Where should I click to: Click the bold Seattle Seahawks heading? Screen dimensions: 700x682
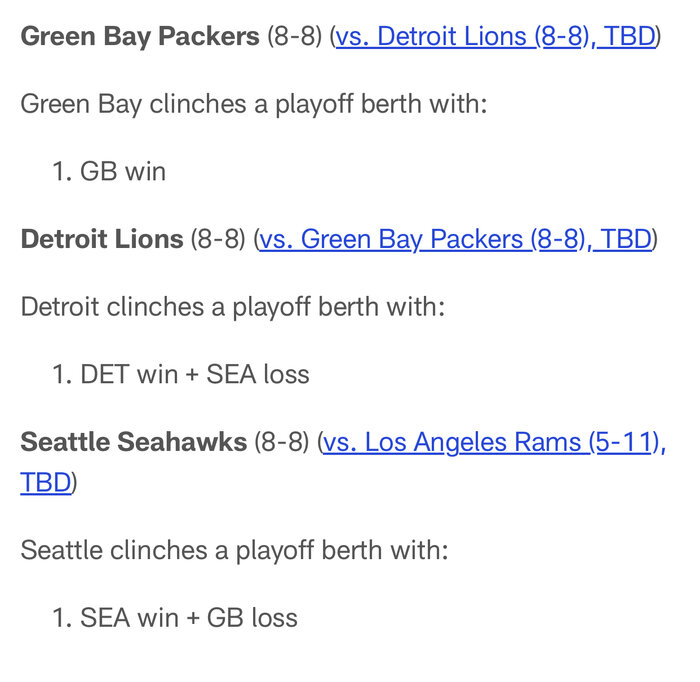pyautogui.click(x=133, y=442)
